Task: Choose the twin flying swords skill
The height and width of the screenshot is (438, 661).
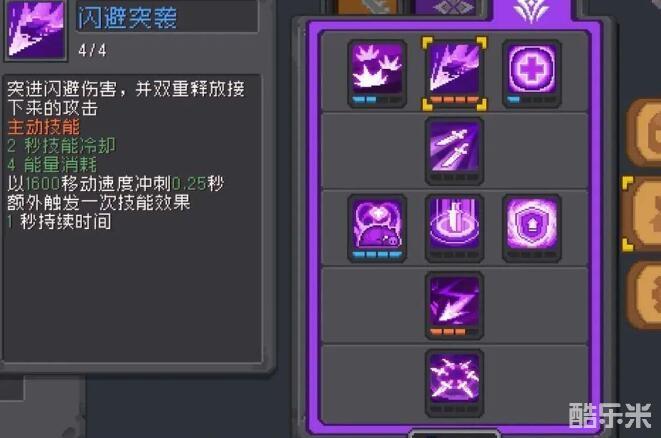Action: tap(454, 151)
